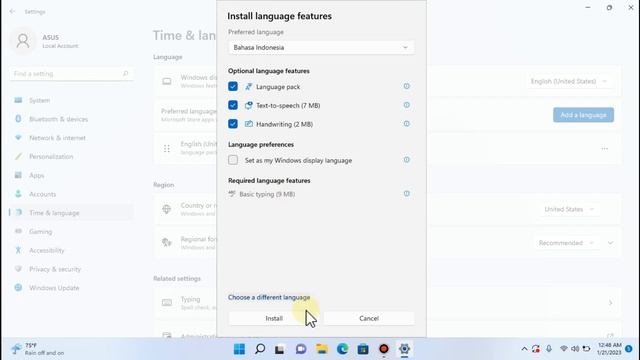
Task: Open System settings in sidebar
Action: 71,100
